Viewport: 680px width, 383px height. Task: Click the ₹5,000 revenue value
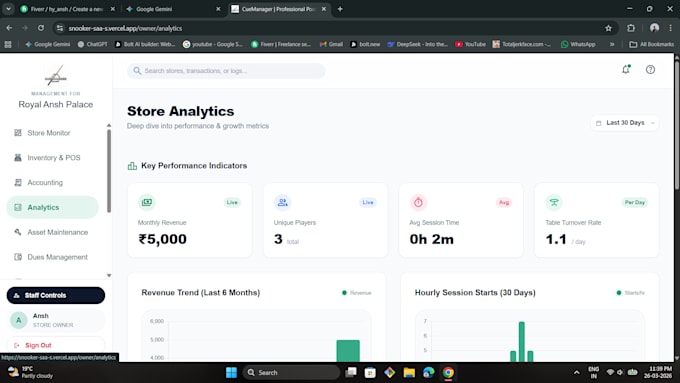162,239
